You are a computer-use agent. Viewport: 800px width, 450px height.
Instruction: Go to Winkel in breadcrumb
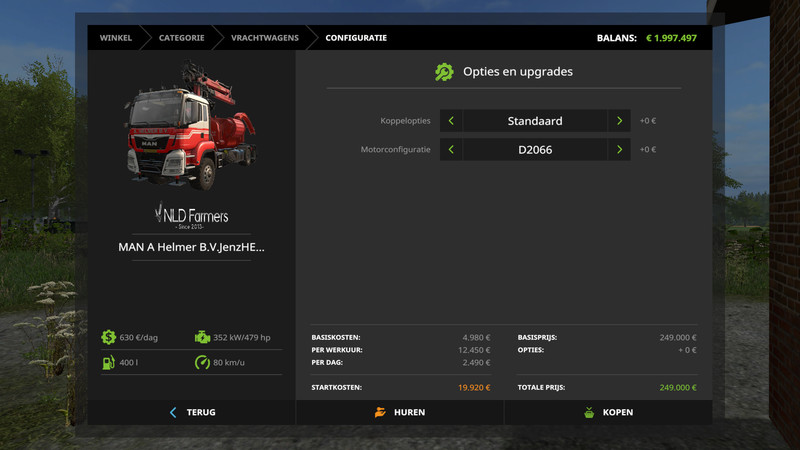click(116, 38)
